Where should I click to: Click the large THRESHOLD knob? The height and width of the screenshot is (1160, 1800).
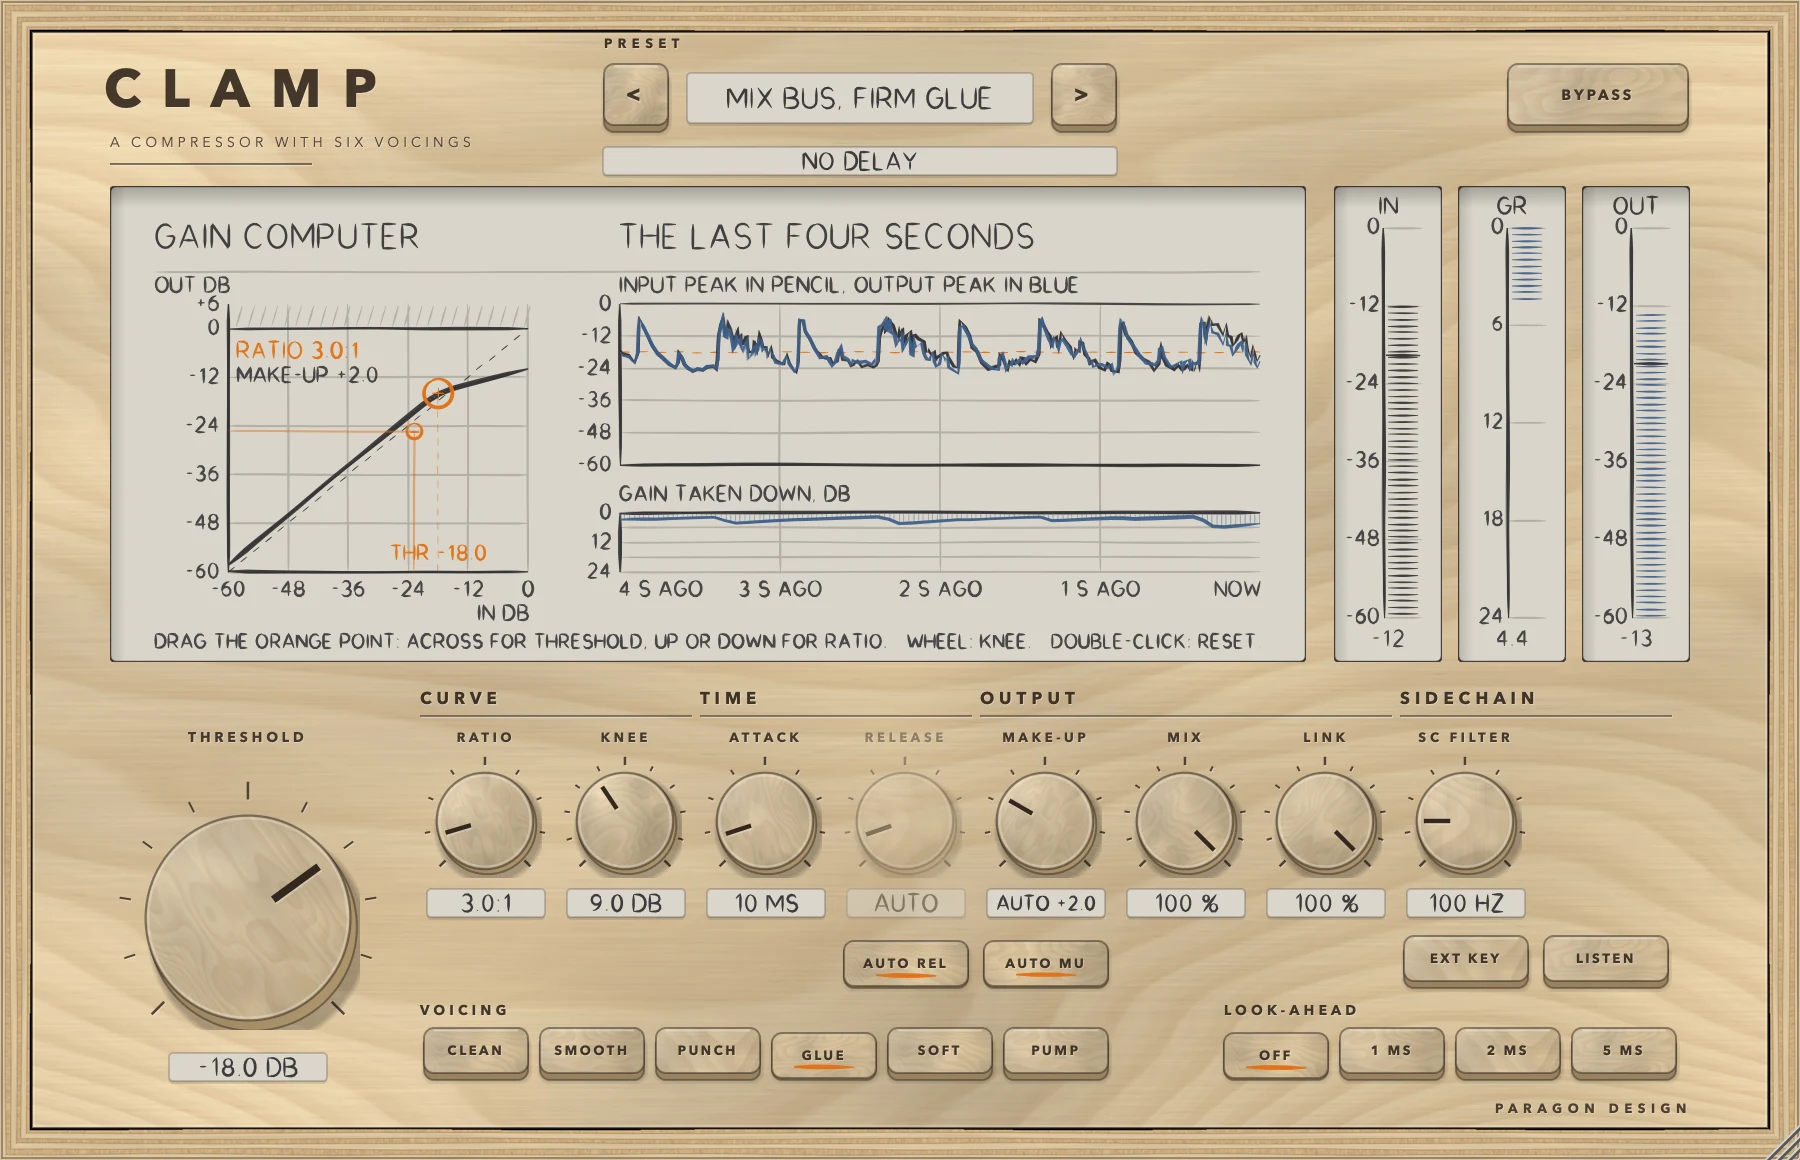[x=249, y=917]
